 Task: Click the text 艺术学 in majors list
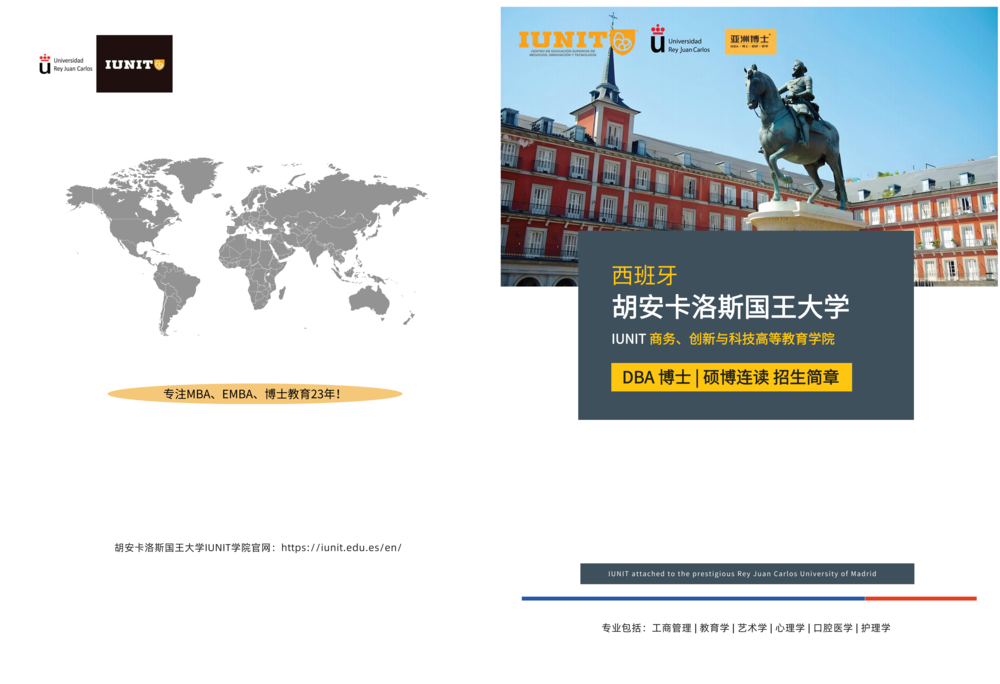(x=753, y=629)
